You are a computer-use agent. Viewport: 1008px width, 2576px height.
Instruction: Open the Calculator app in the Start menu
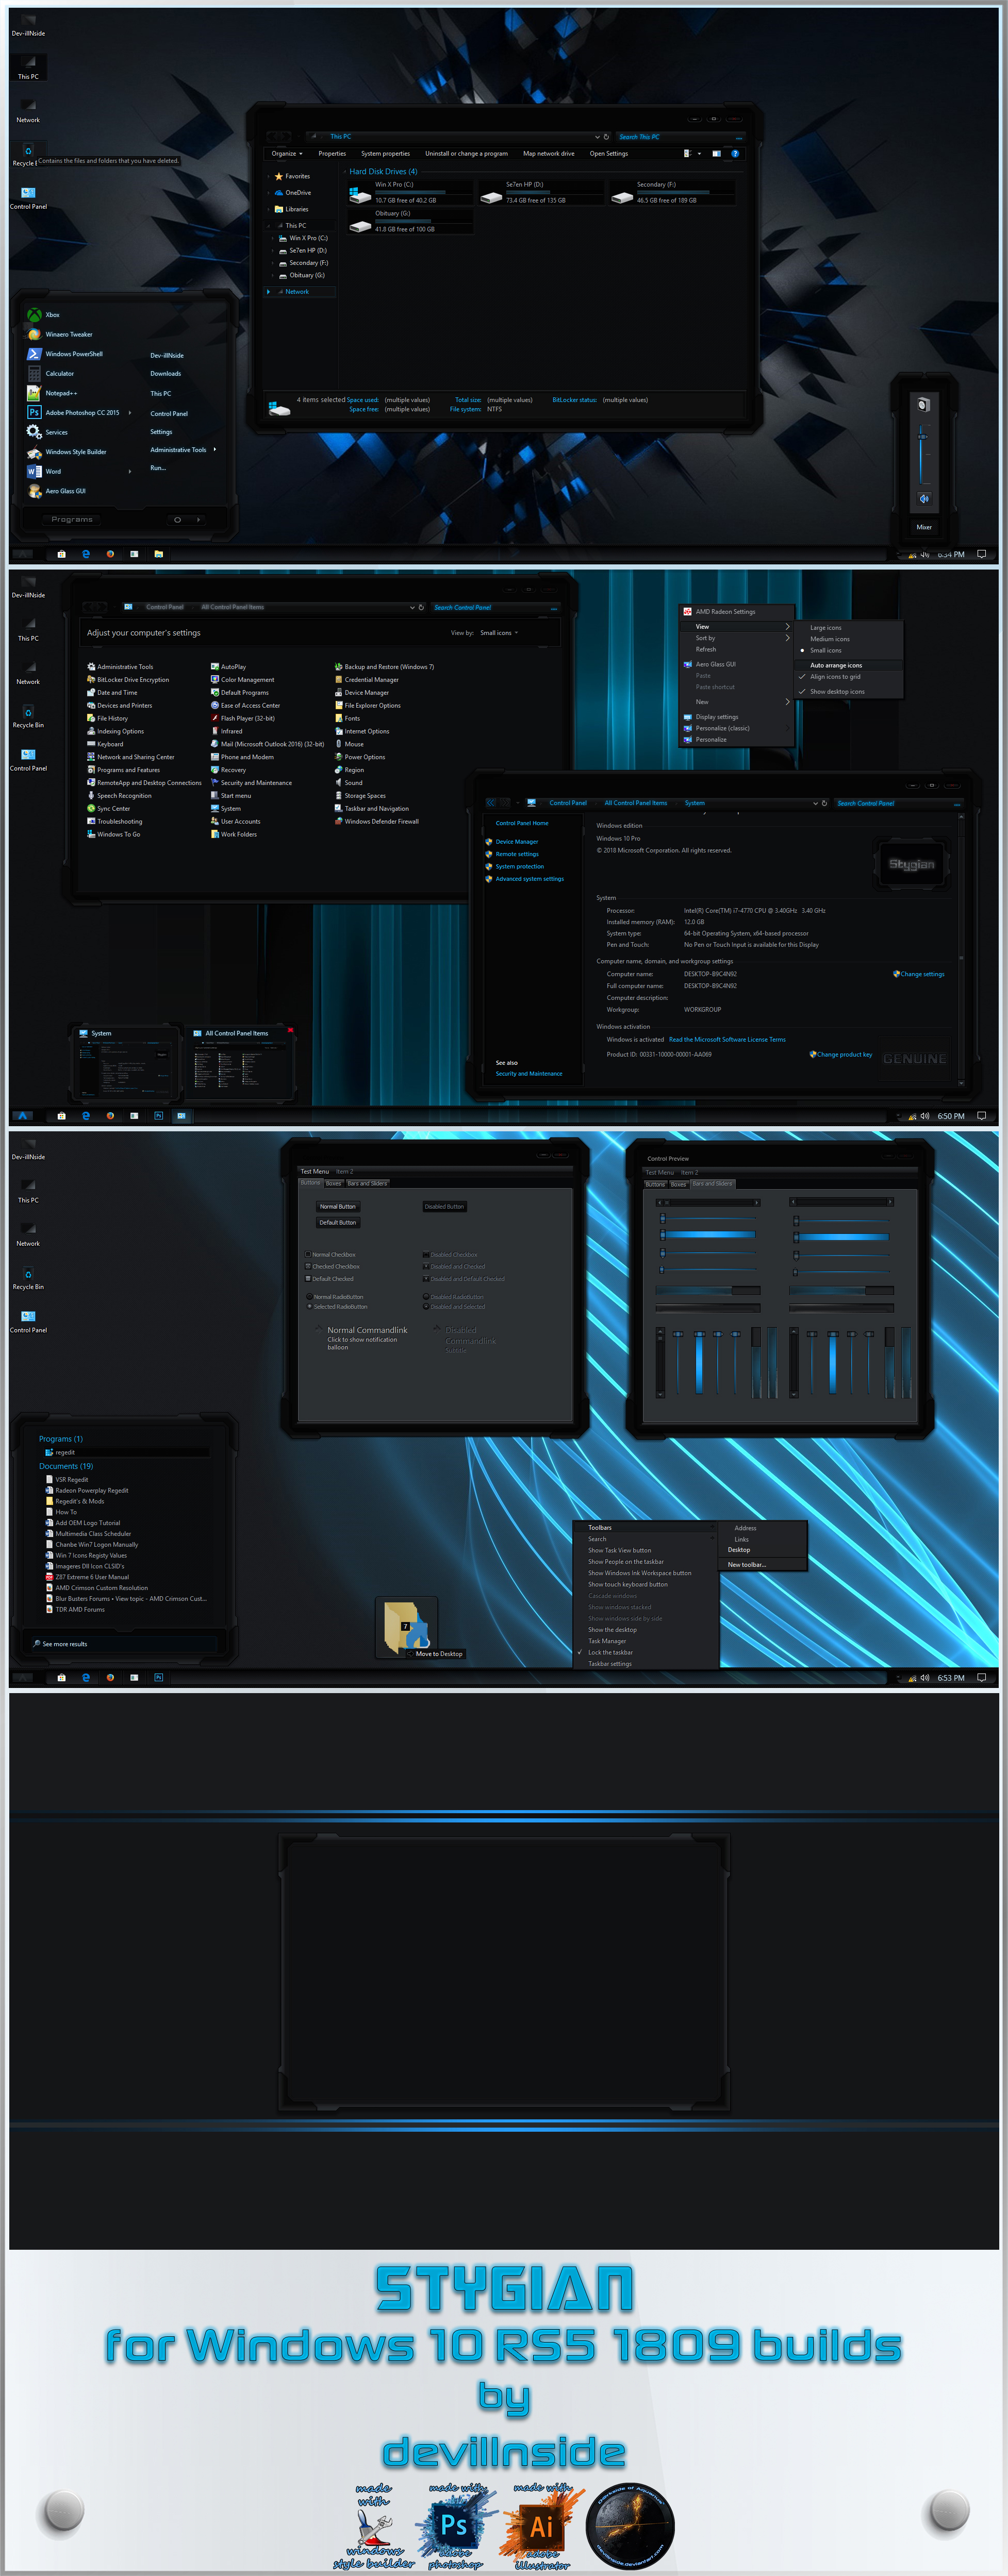pos(51,373)
